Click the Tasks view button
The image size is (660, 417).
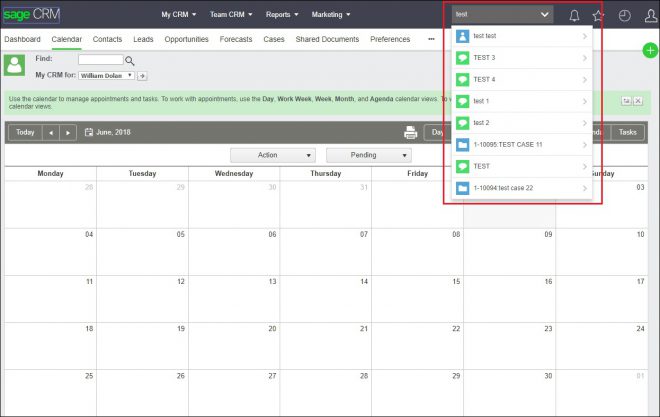point(627,132)
